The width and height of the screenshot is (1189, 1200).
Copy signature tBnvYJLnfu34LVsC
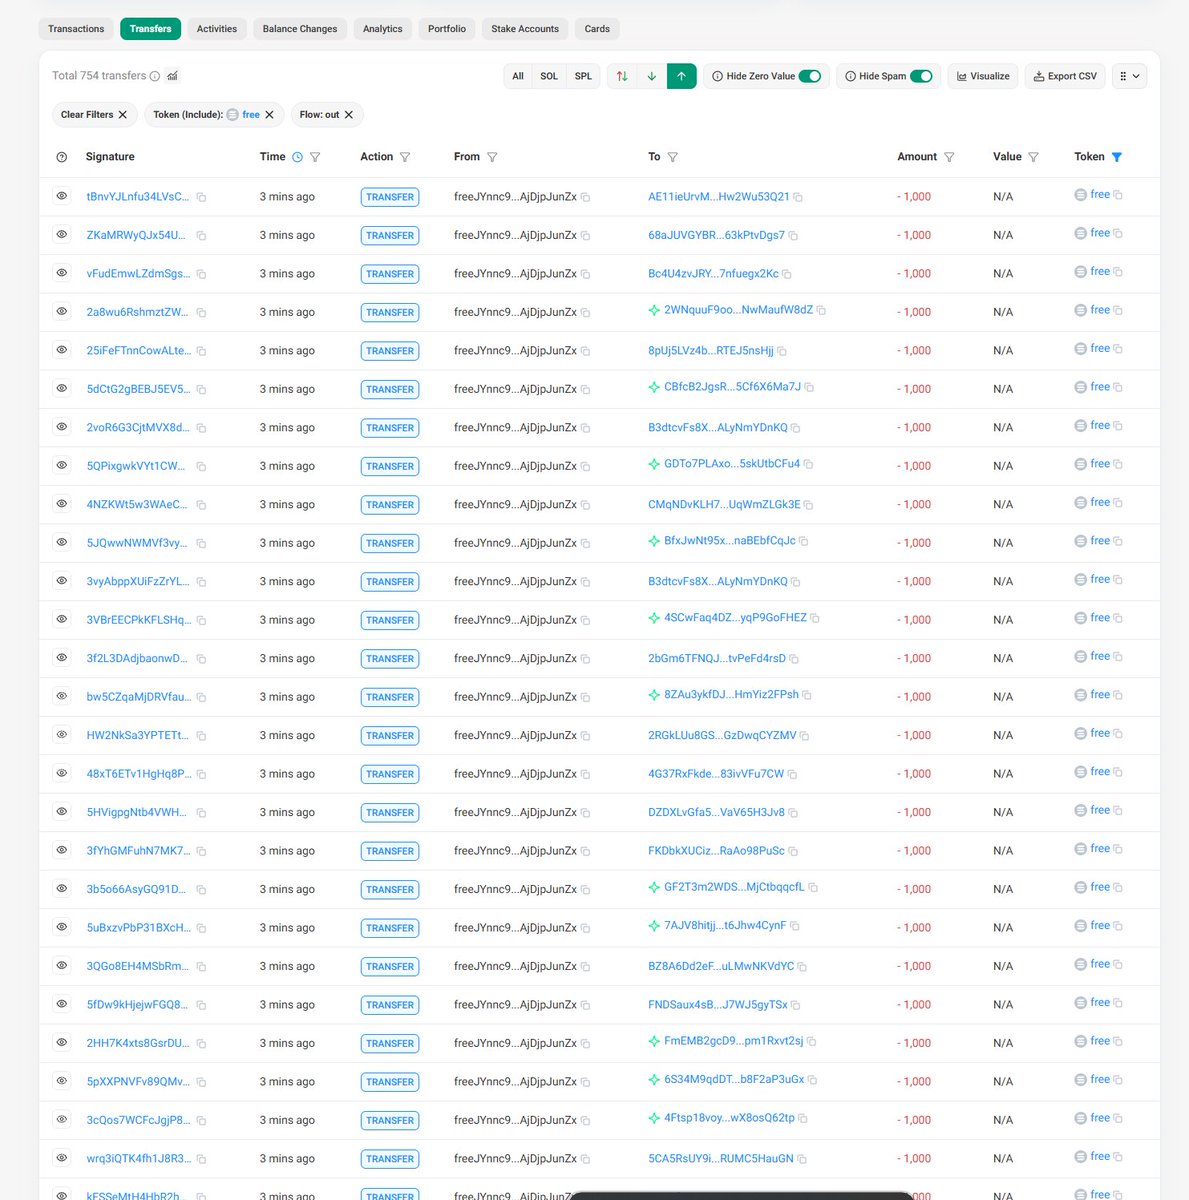(x=201, y=197)
